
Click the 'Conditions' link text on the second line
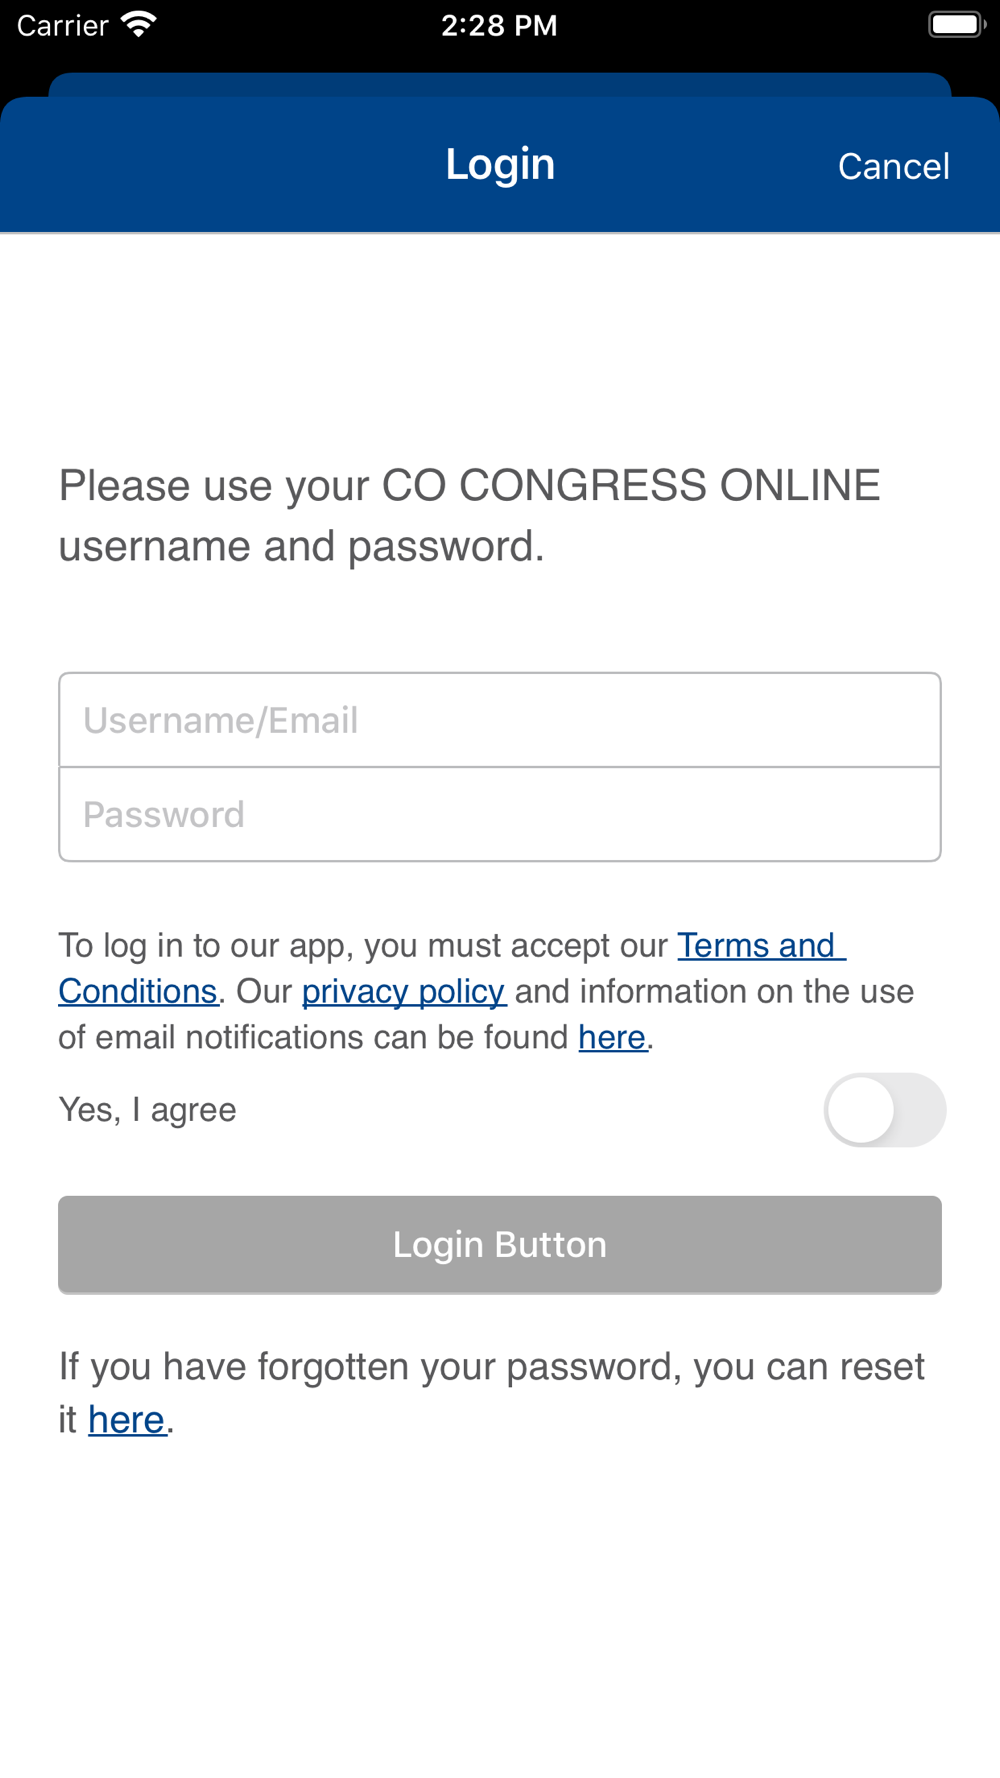pyautogui.click(x=138, y=991)
